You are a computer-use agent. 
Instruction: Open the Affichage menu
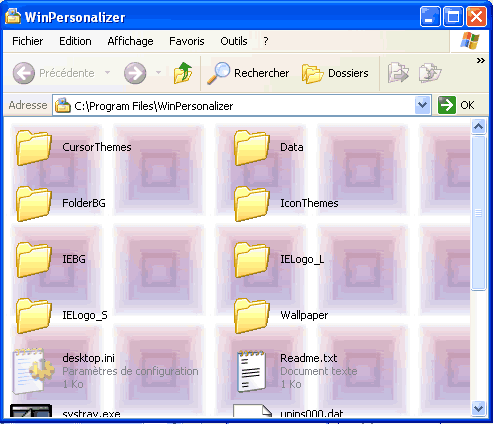click(130, 41)
